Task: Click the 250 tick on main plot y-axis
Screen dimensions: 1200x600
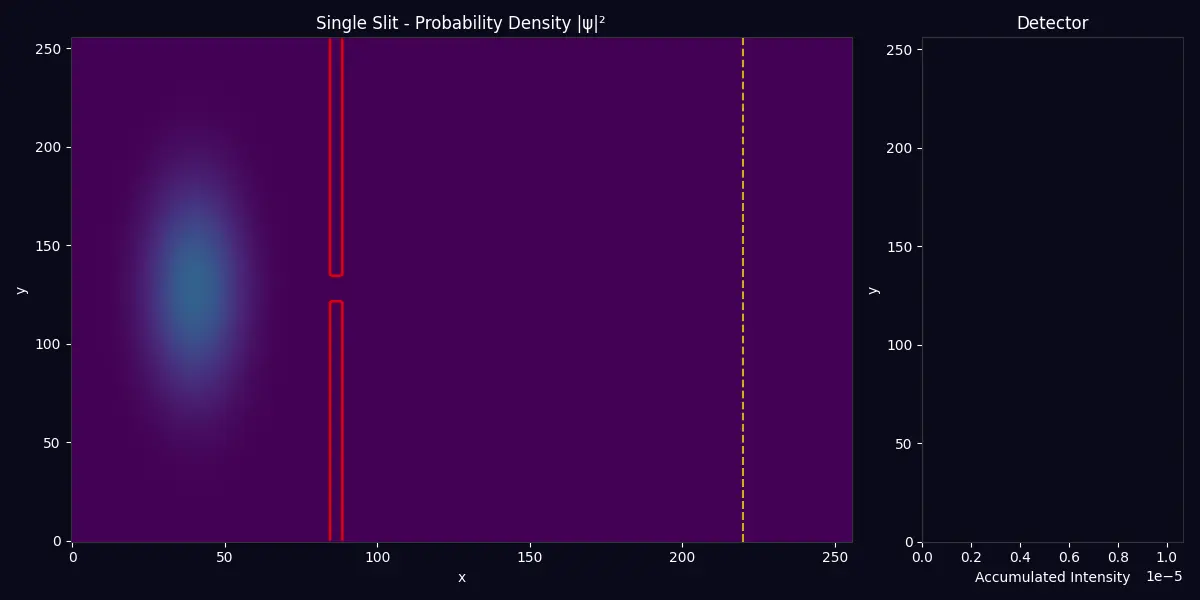Action: click(x=52, y=48)
